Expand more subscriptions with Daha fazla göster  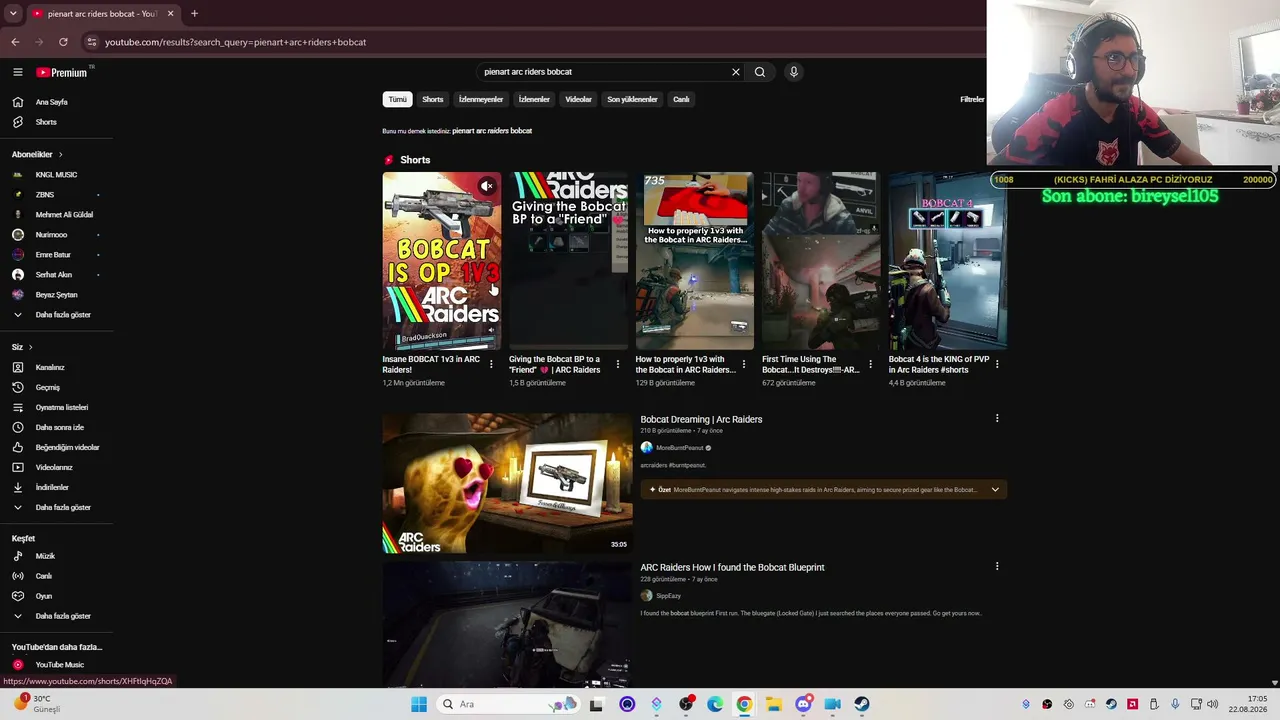(62, 315)
